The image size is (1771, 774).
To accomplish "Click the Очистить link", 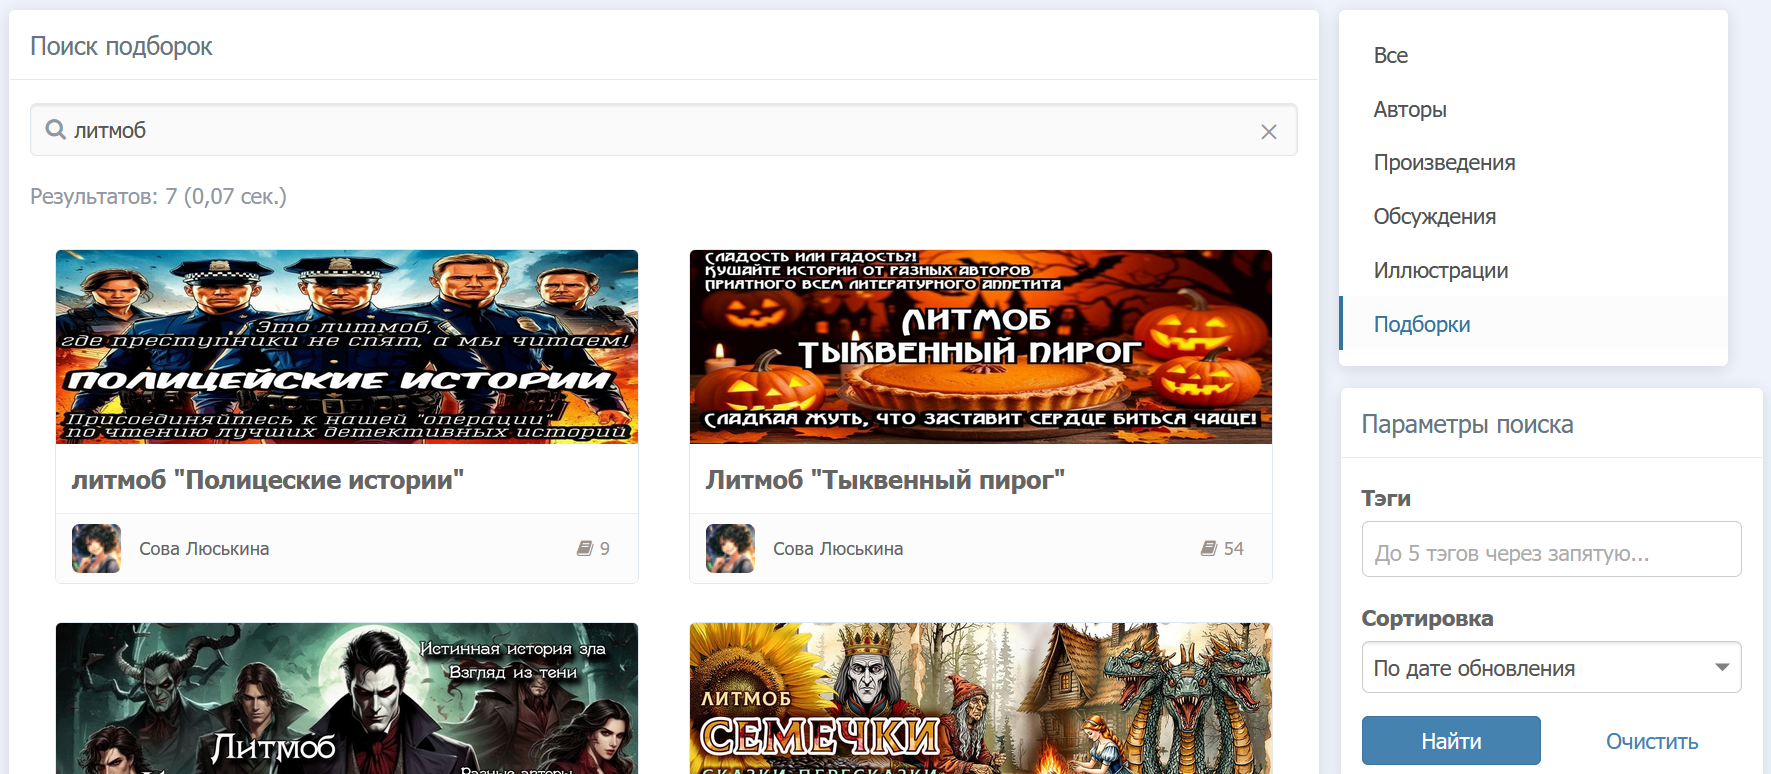I will click(1651, 742).
